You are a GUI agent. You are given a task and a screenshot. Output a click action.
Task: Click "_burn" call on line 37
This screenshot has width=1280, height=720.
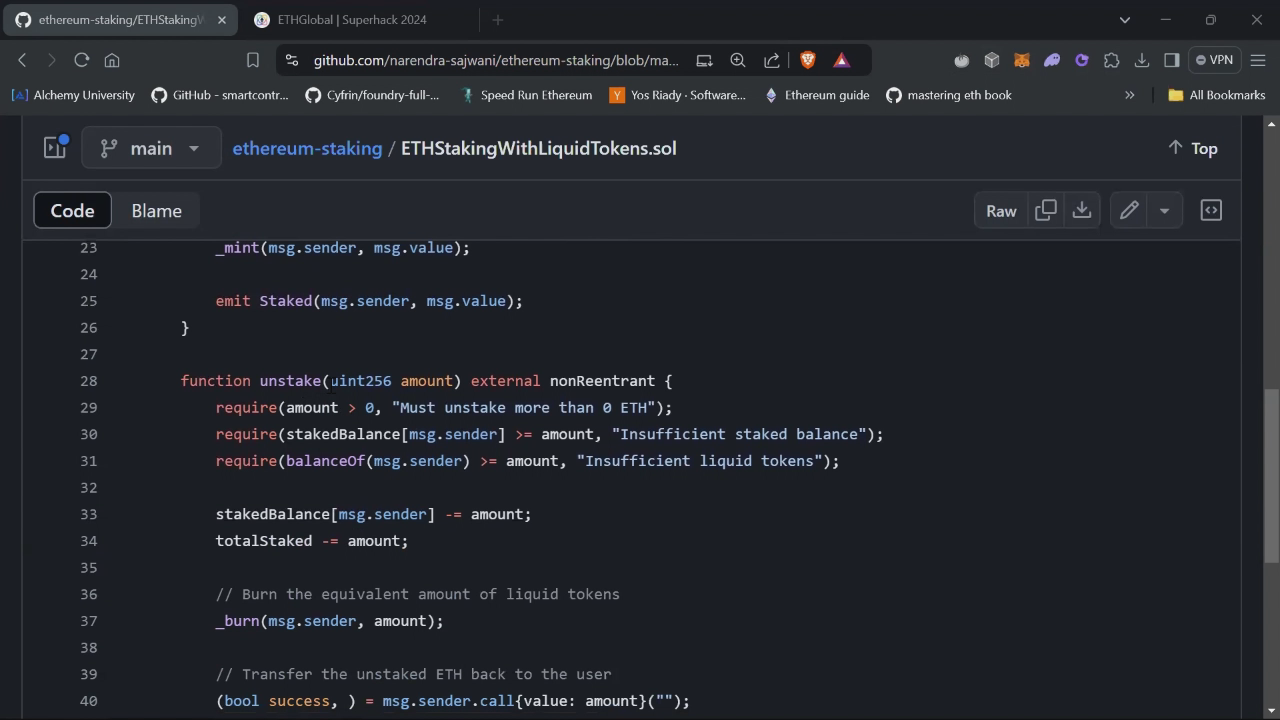click(238, 621)
